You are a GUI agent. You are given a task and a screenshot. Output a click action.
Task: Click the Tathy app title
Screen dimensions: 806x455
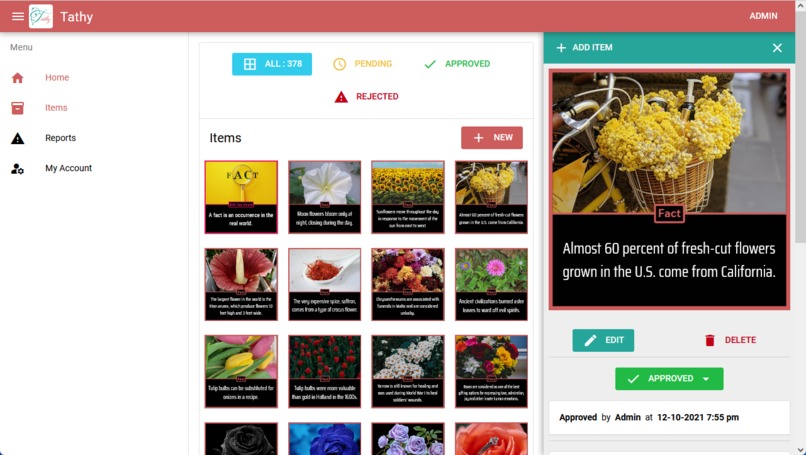click(77, 16)
